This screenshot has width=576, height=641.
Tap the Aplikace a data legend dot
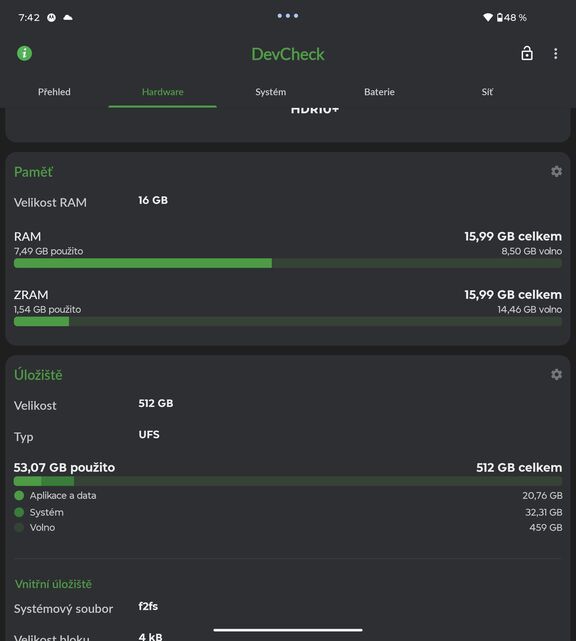pos(19,495)
